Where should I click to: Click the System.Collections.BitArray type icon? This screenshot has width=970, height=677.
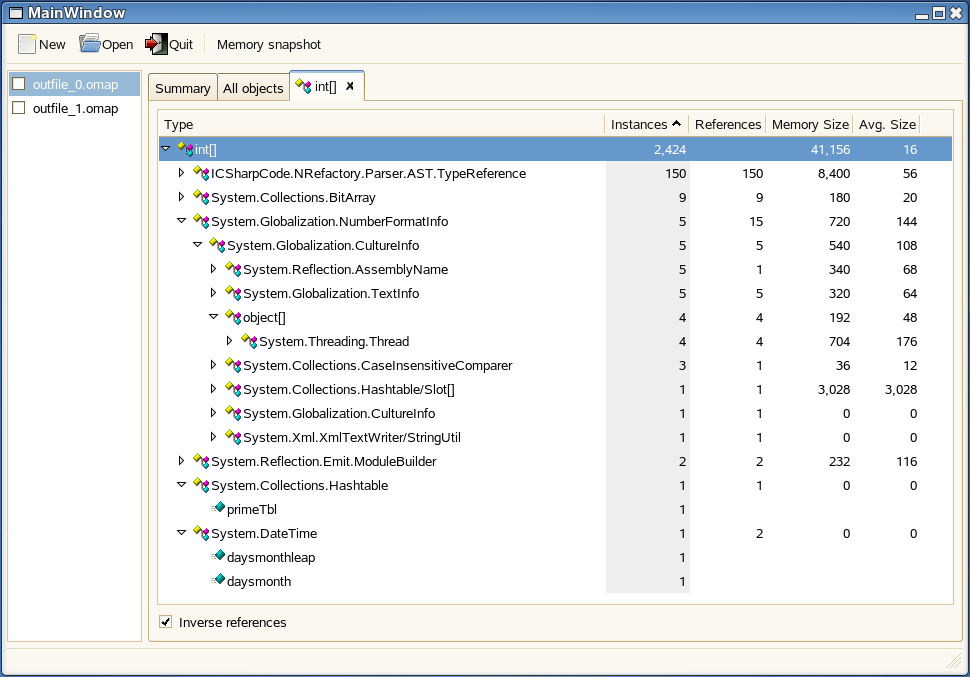point(202,197)
